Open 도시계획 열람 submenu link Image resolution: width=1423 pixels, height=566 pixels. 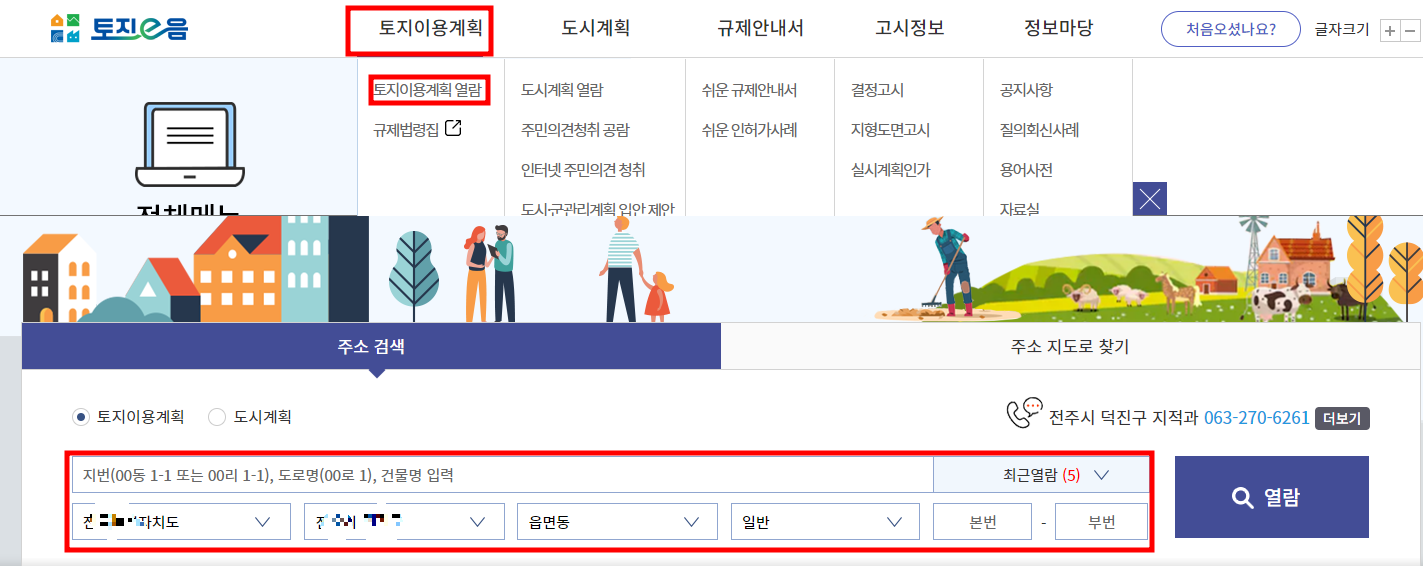pyautogui.click(x=562, y=90)
